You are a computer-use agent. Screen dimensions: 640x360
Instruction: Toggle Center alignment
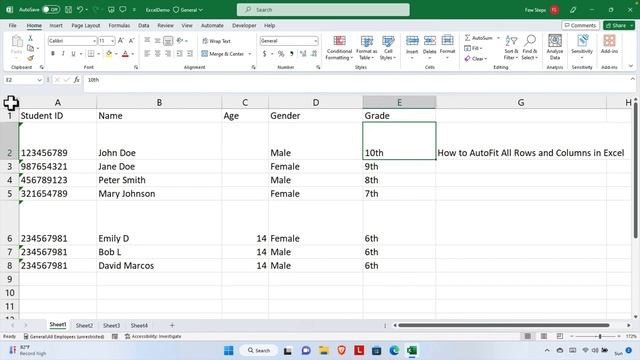[x=158, y=53]
